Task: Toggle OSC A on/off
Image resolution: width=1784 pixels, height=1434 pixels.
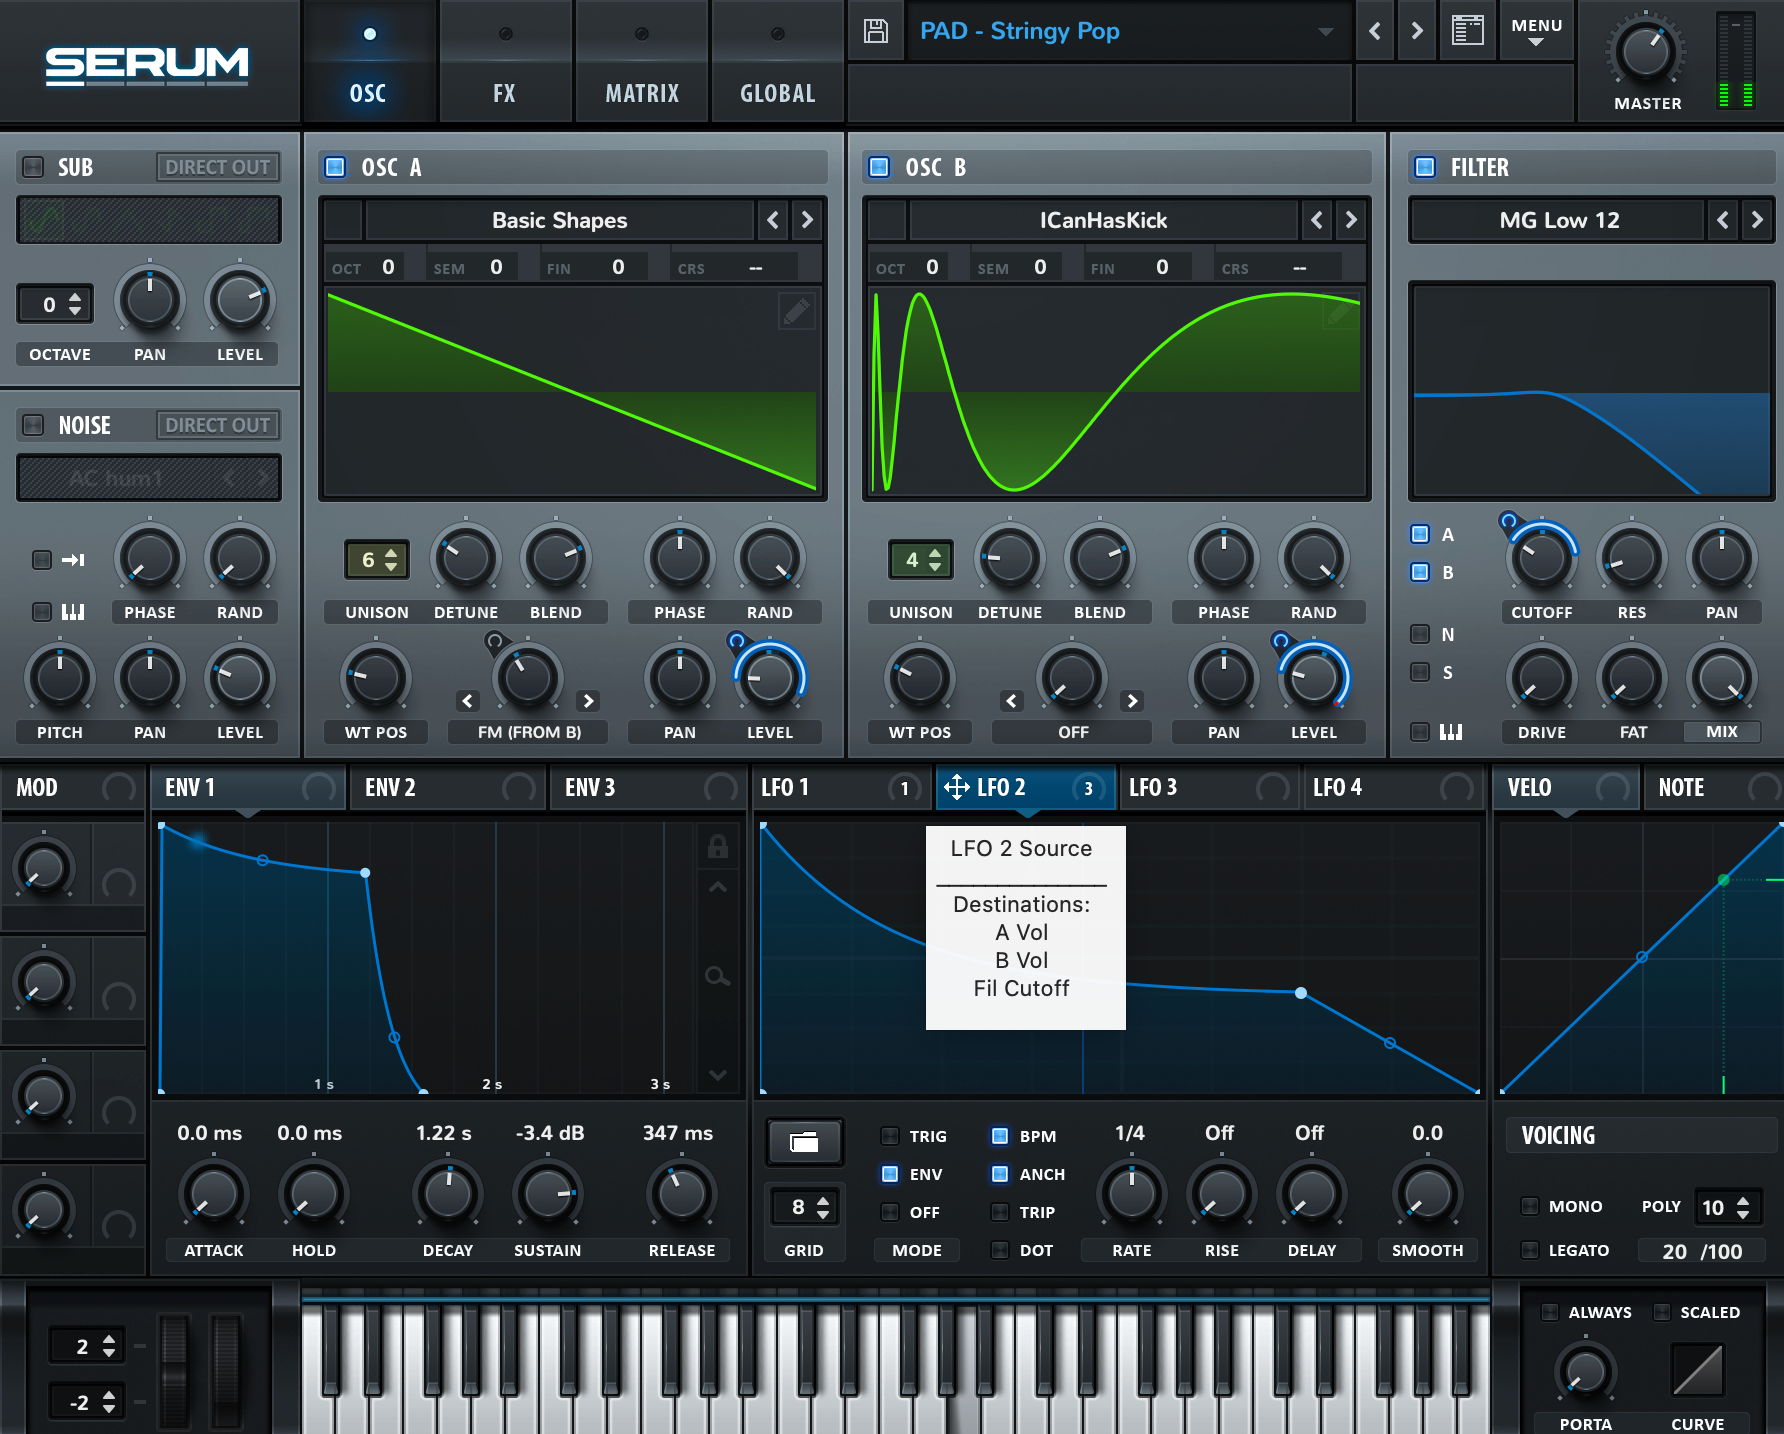Action: click(x=335, y=167)
